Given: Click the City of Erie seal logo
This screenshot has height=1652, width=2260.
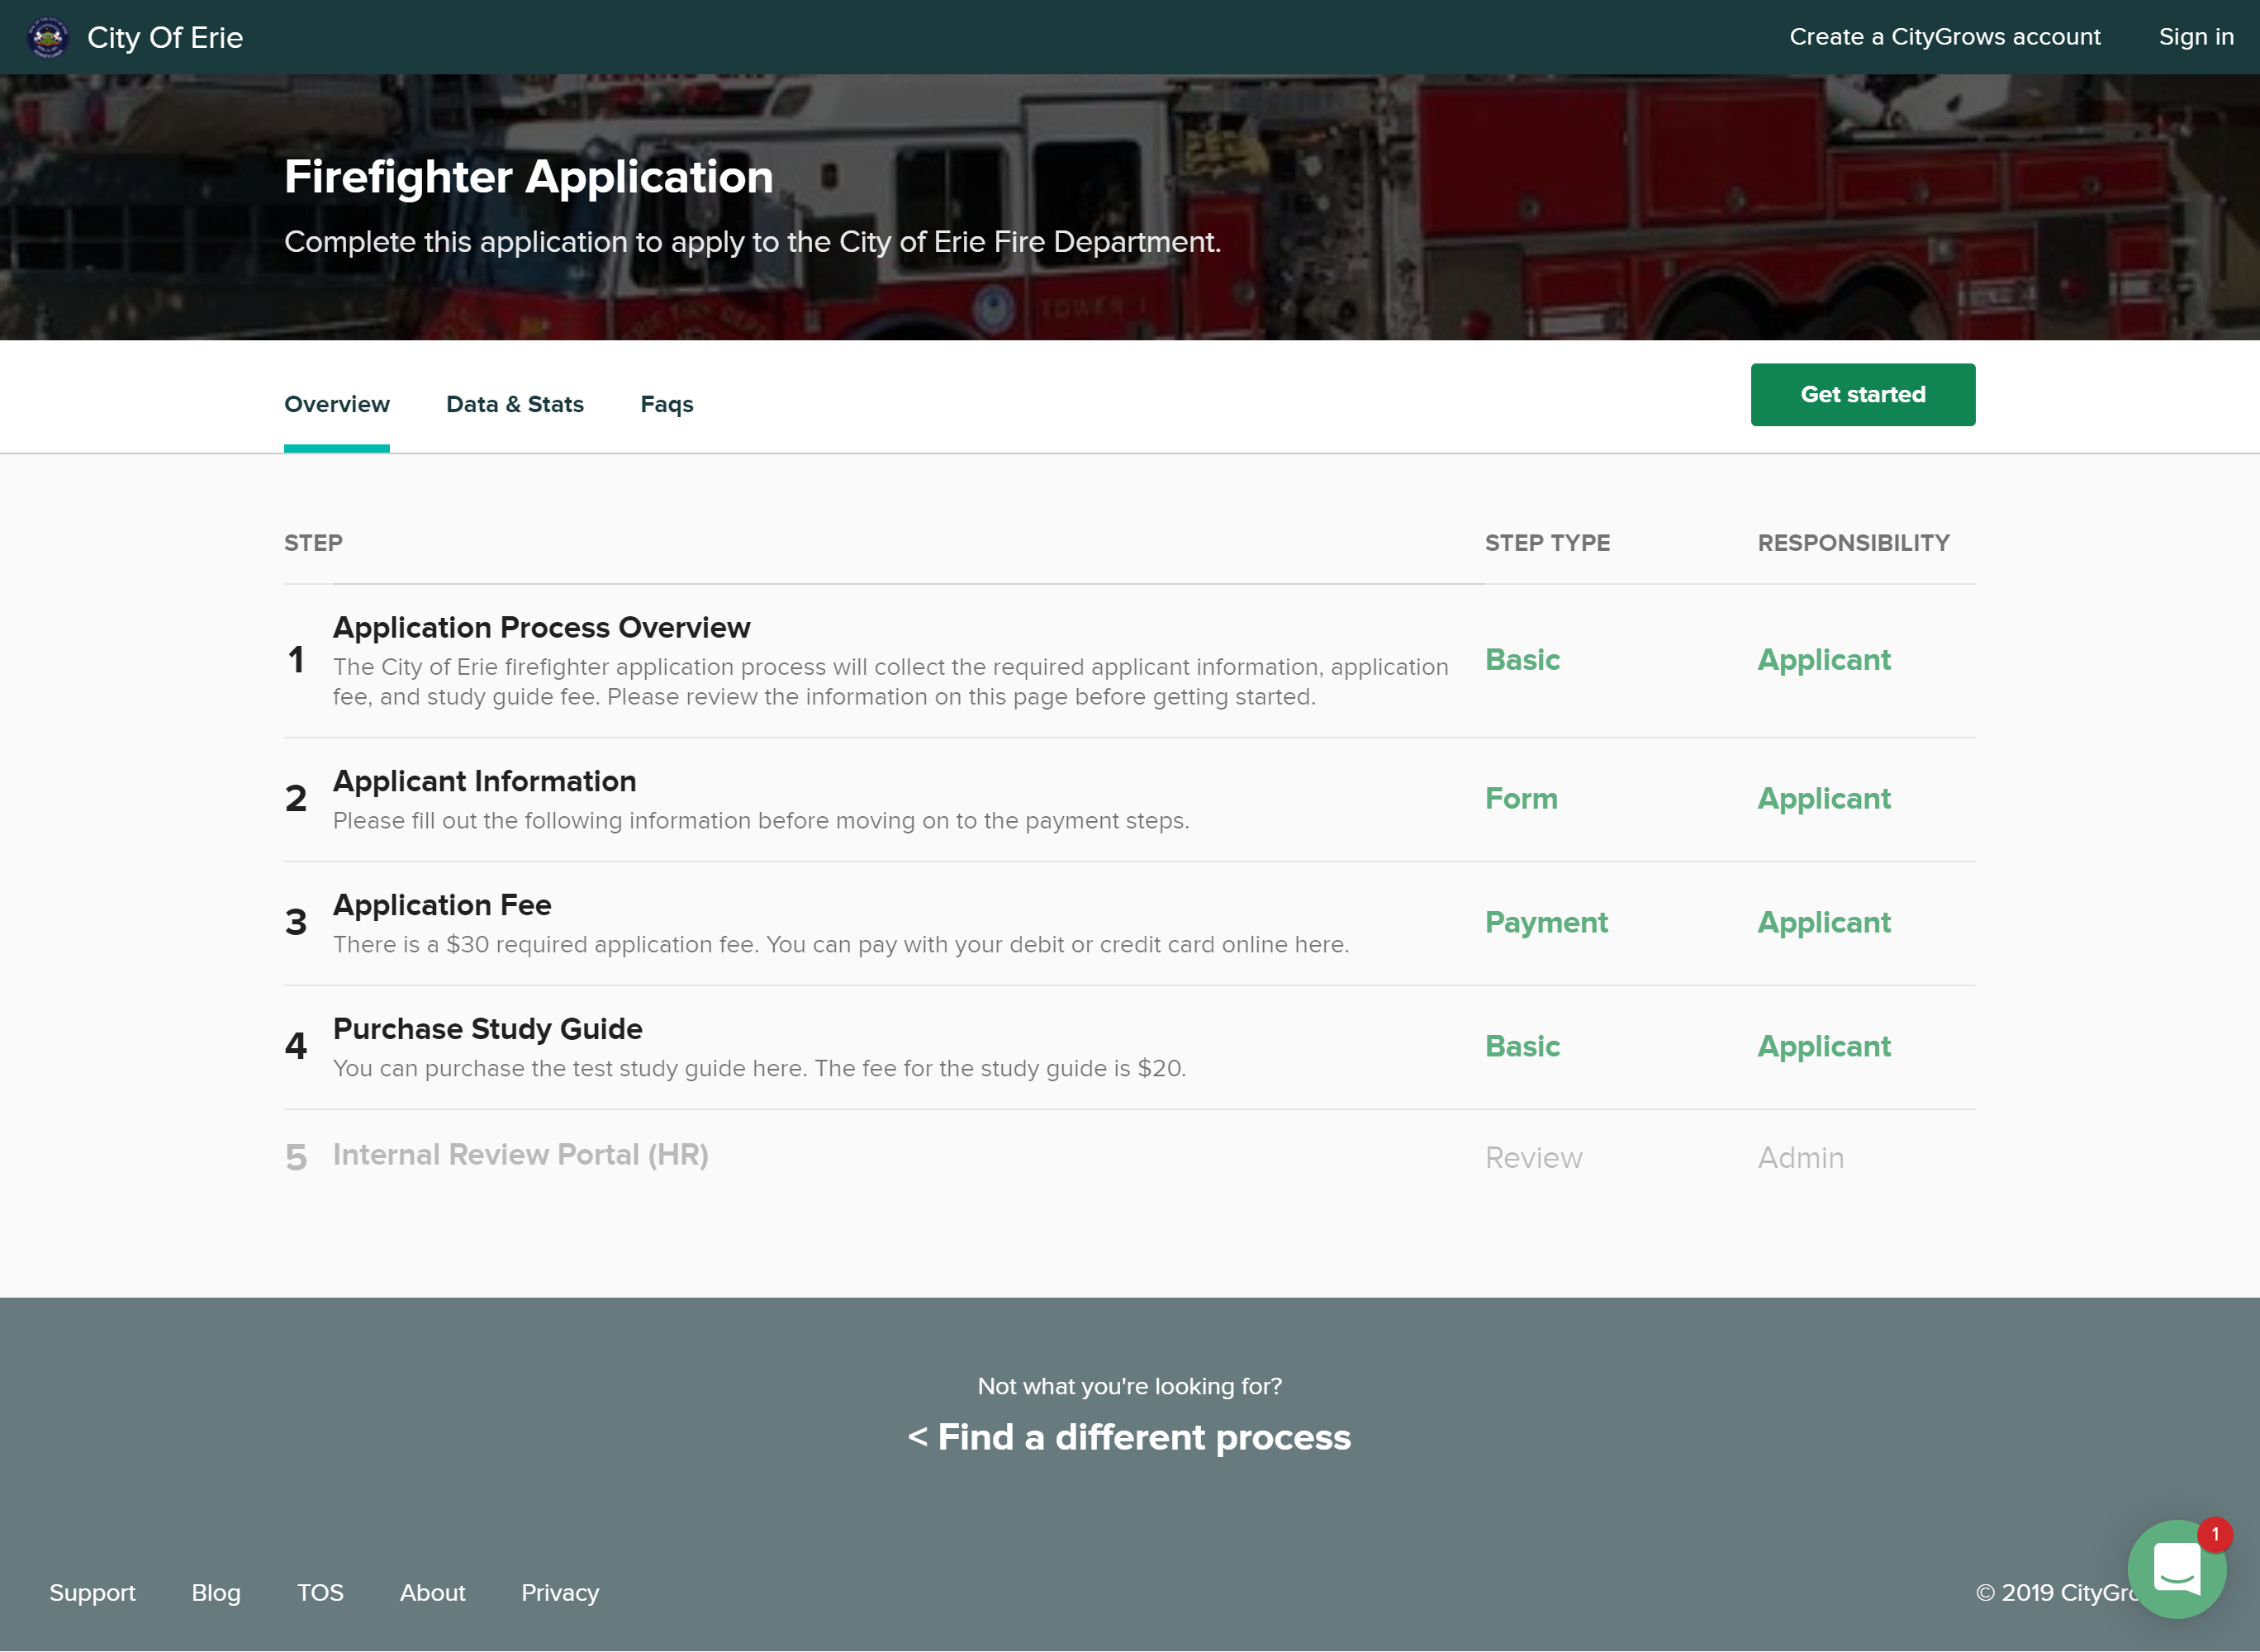Looking at the screenshot, I should click(x=48, y=37).
